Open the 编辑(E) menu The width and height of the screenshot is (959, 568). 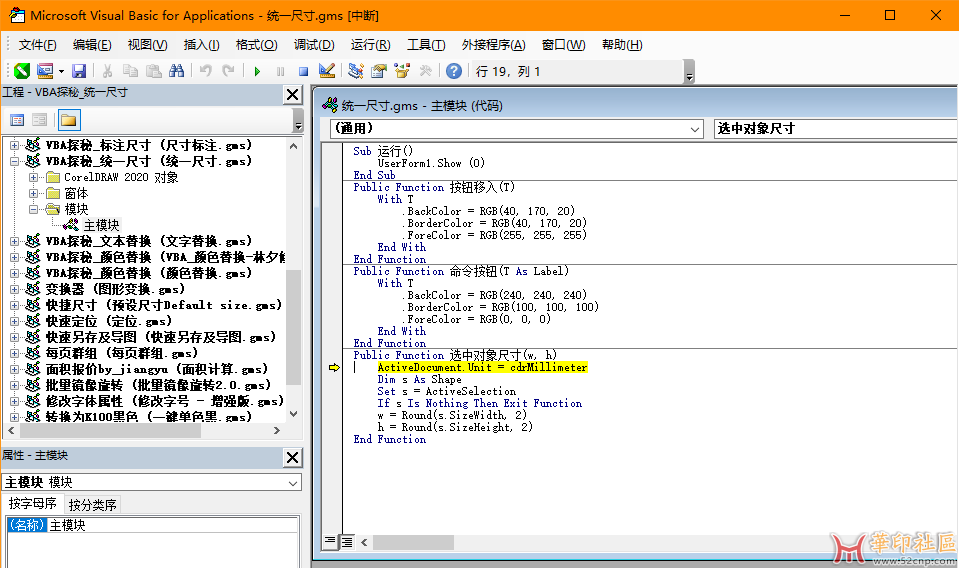click(x=92, y=45)
